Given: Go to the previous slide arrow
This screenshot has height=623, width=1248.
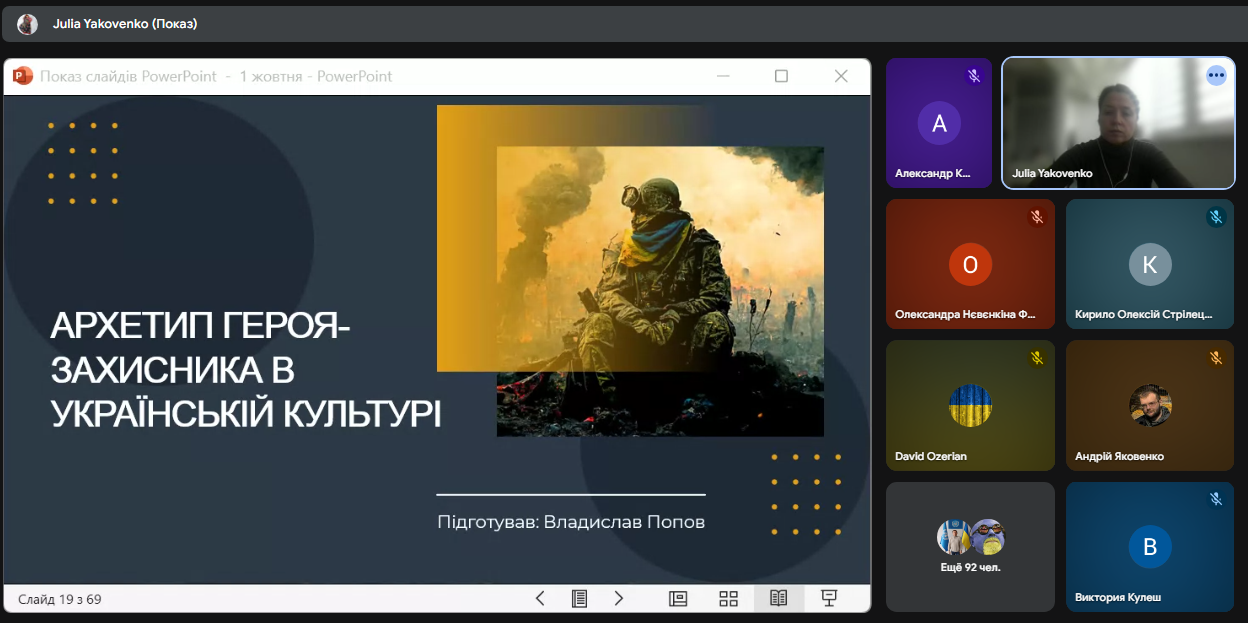Looking at the screenshot, I should pyautogui.click(x=540, y=598).
